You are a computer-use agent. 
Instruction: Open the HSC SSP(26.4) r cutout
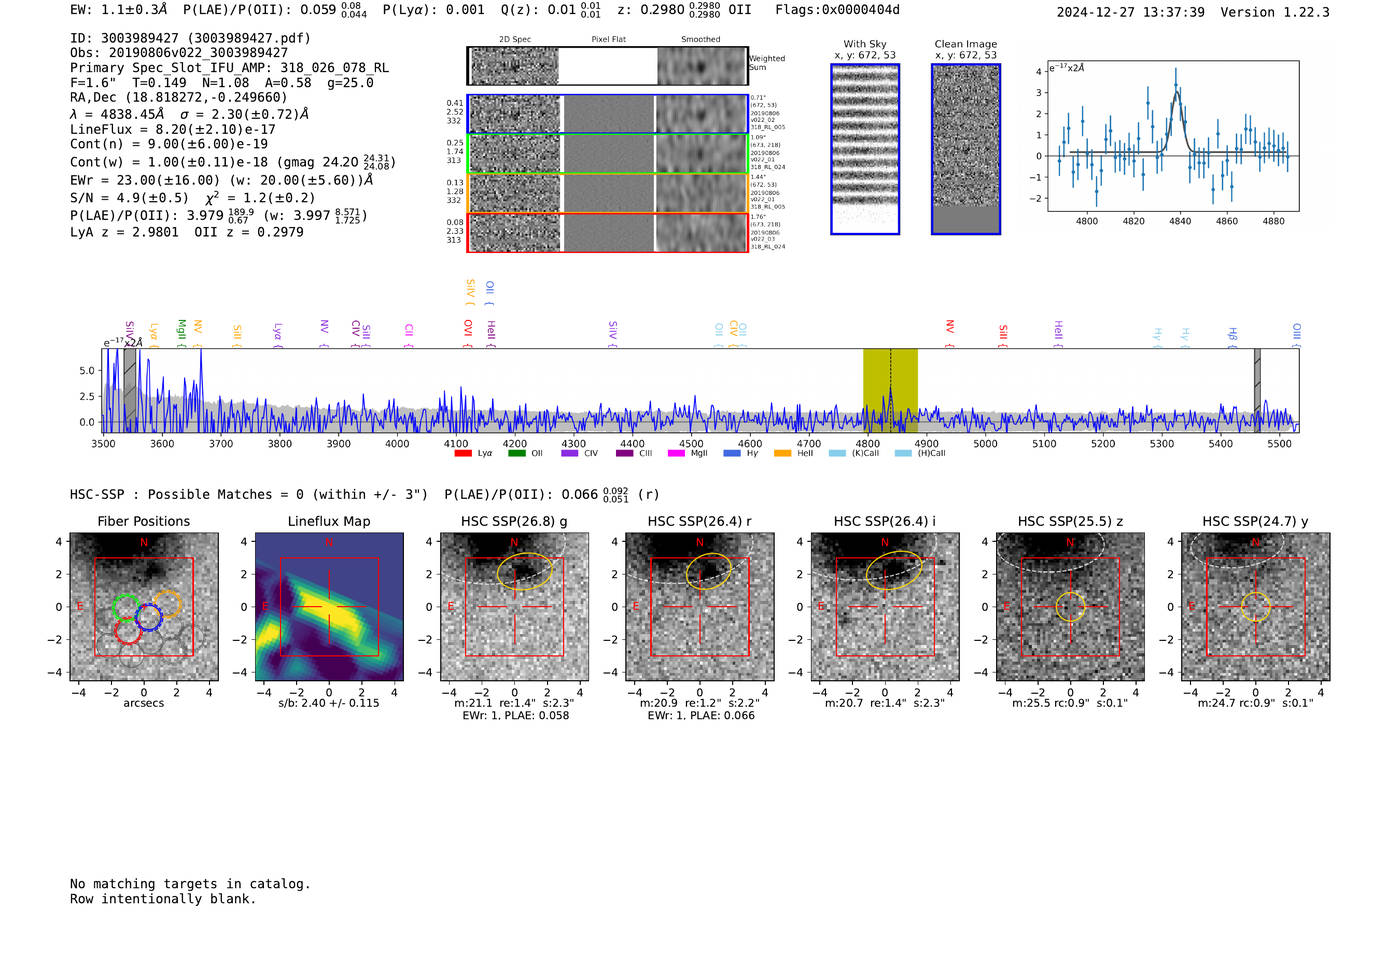tap(700, 607)
